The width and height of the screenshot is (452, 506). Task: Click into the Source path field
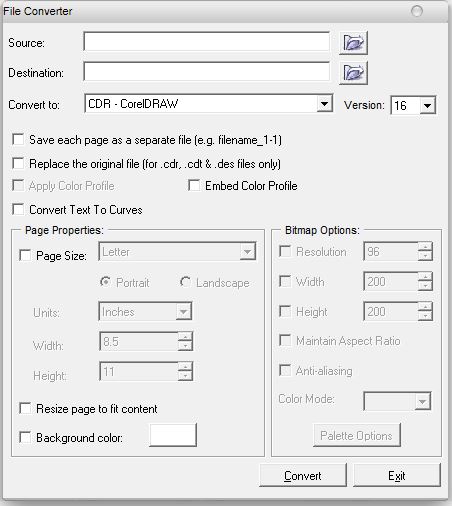point(207,42)
